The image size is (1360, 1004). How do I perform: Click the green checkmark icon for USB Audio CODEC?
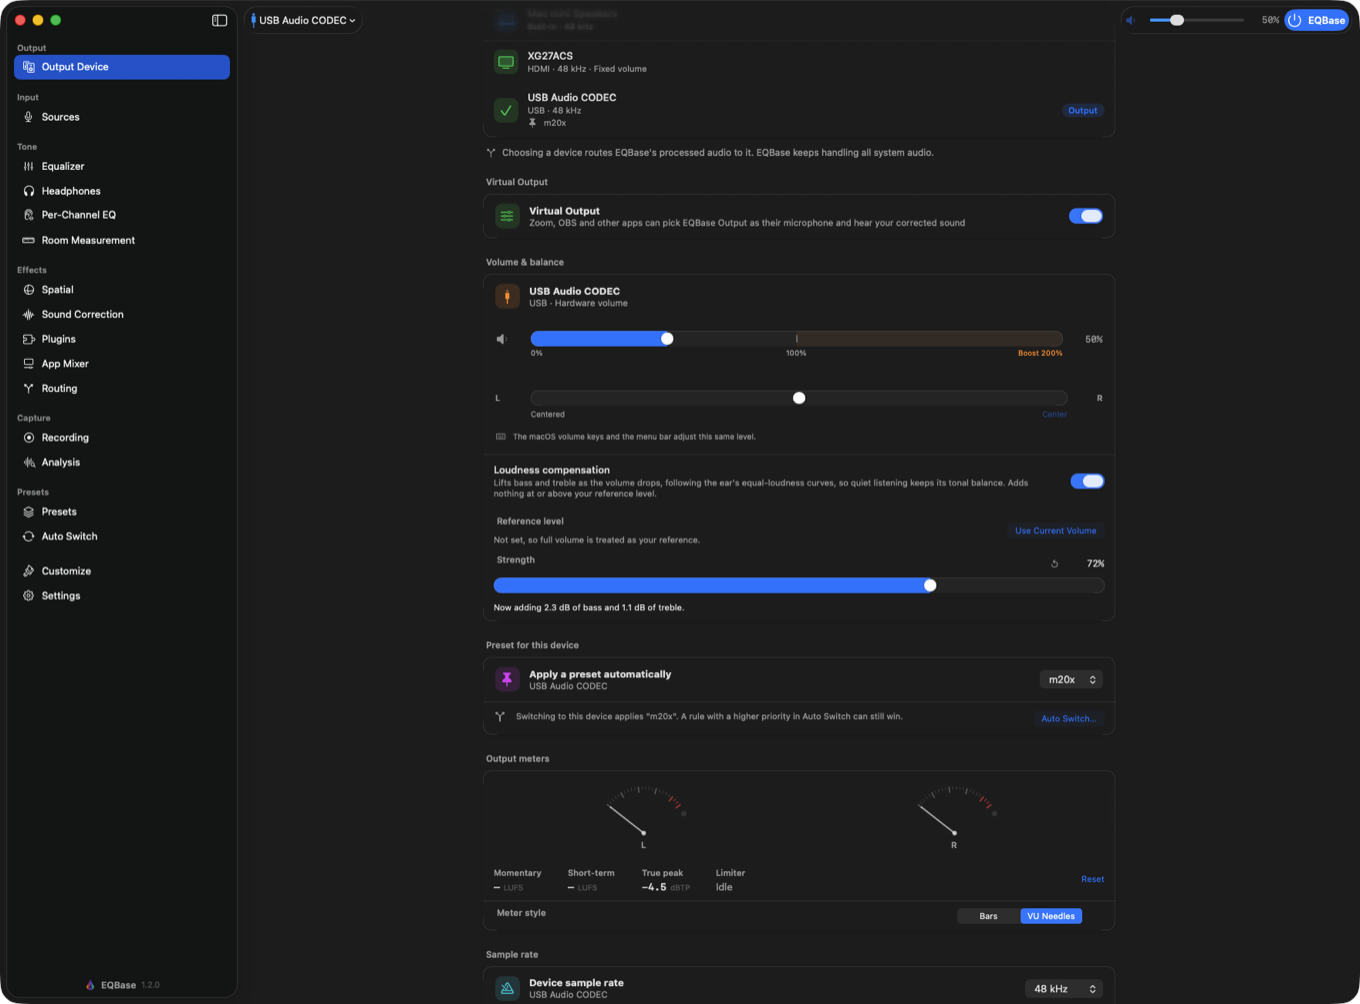506,110
